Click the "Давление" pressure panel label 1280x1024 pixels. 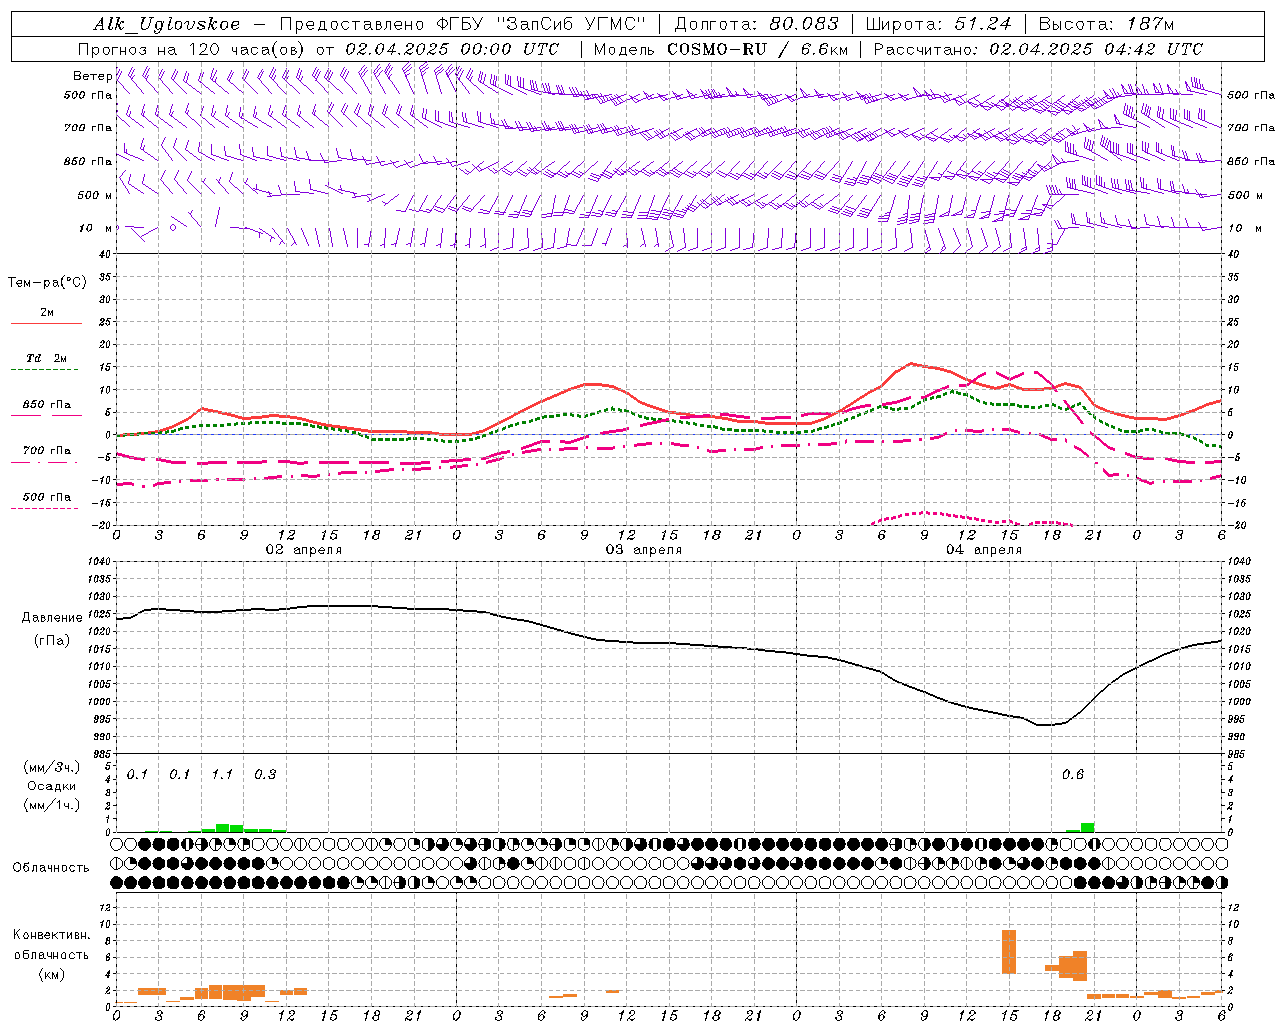52,618
